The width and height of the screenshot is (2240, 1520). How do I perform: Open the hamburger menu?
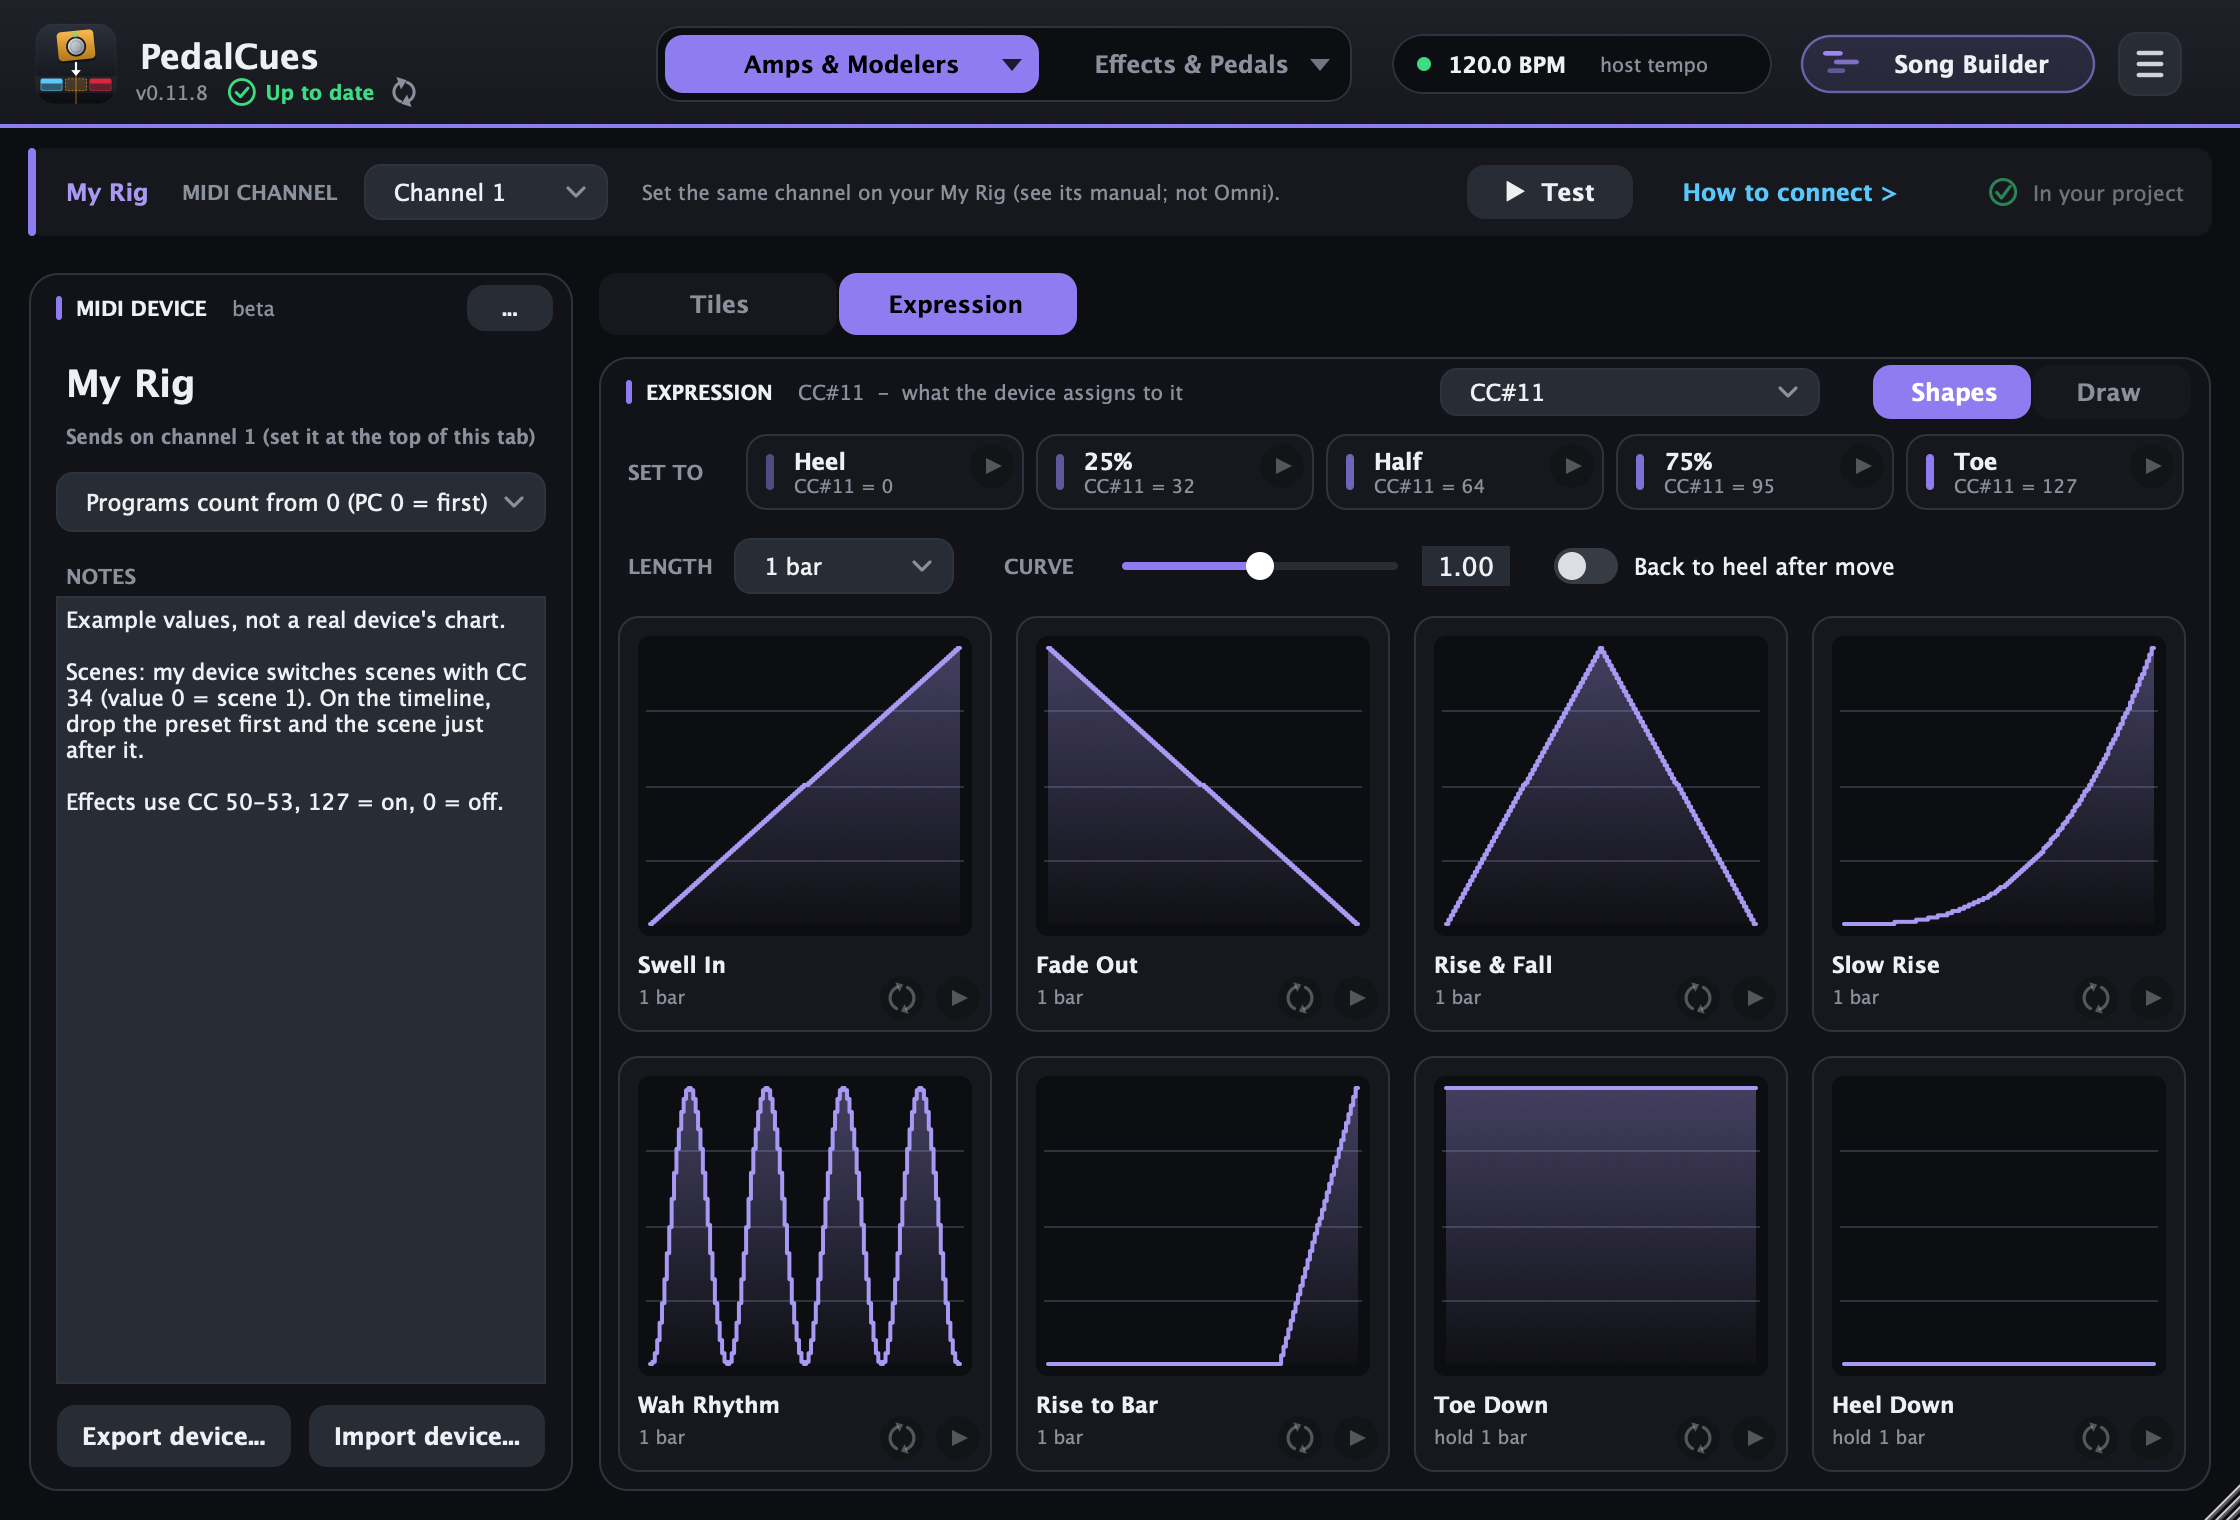tap(2149, 64)
